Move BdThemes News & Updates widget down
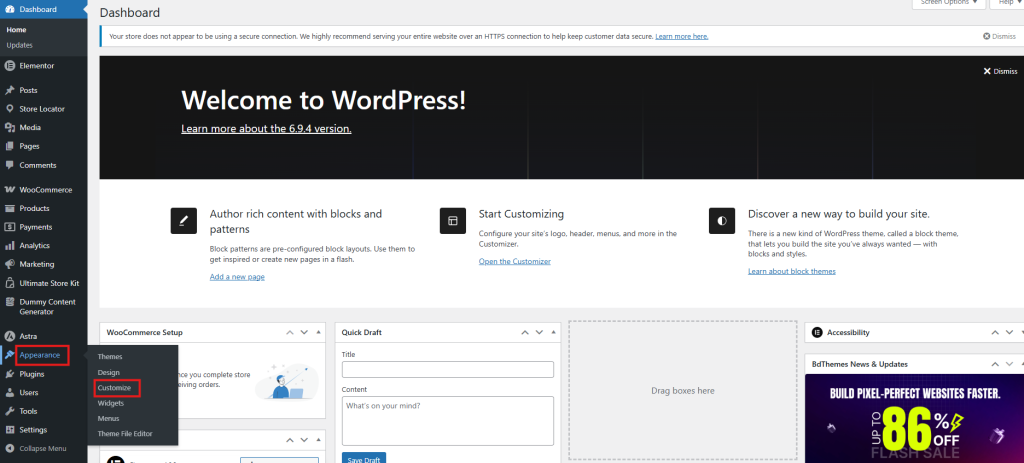Screen dimensions: 1024x463 click(1010, 364)
